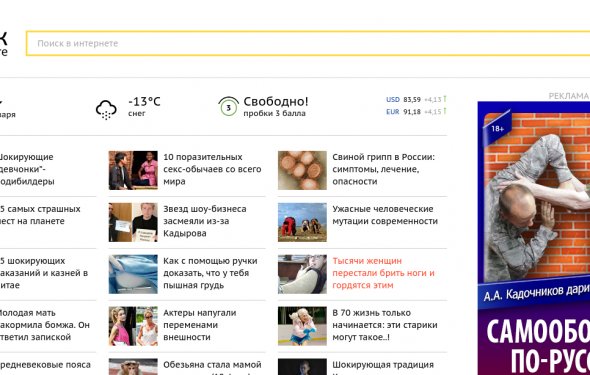Click the 18+ badge on the ad

tap(497, 129)
